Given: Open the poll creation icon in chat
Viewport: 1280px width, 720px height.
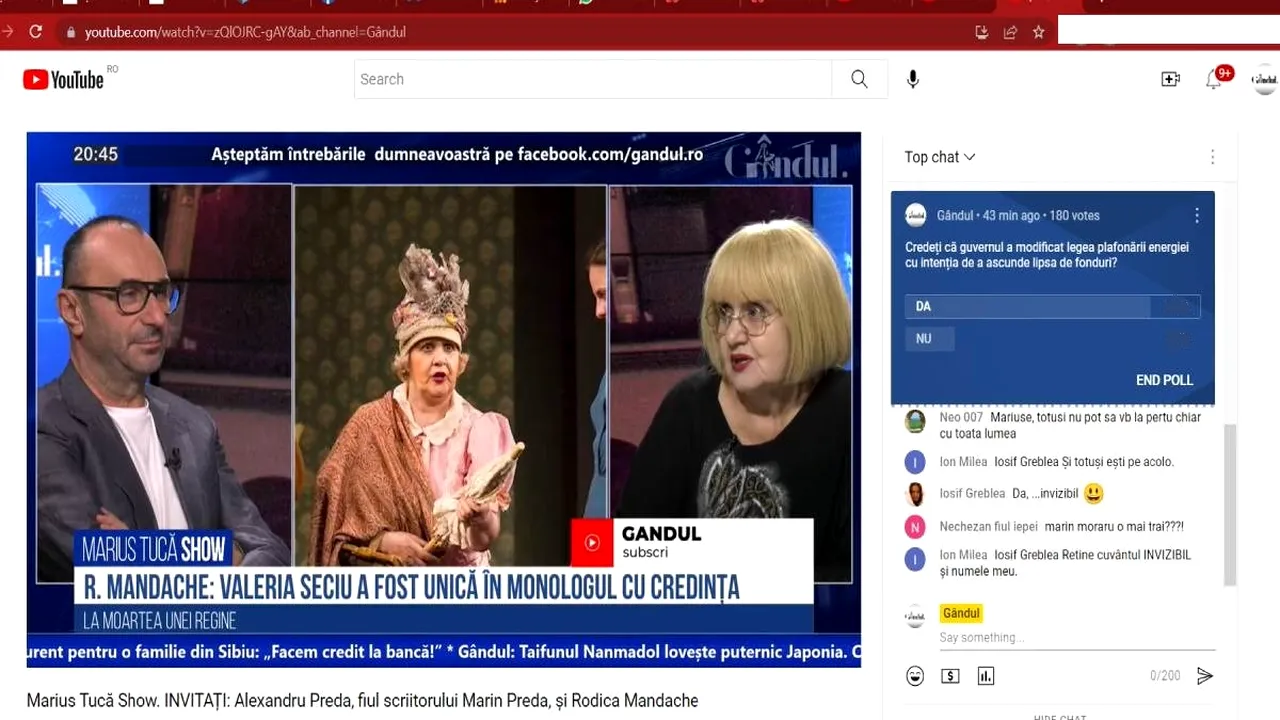Looking at the screenshot, I should [986, 675].
